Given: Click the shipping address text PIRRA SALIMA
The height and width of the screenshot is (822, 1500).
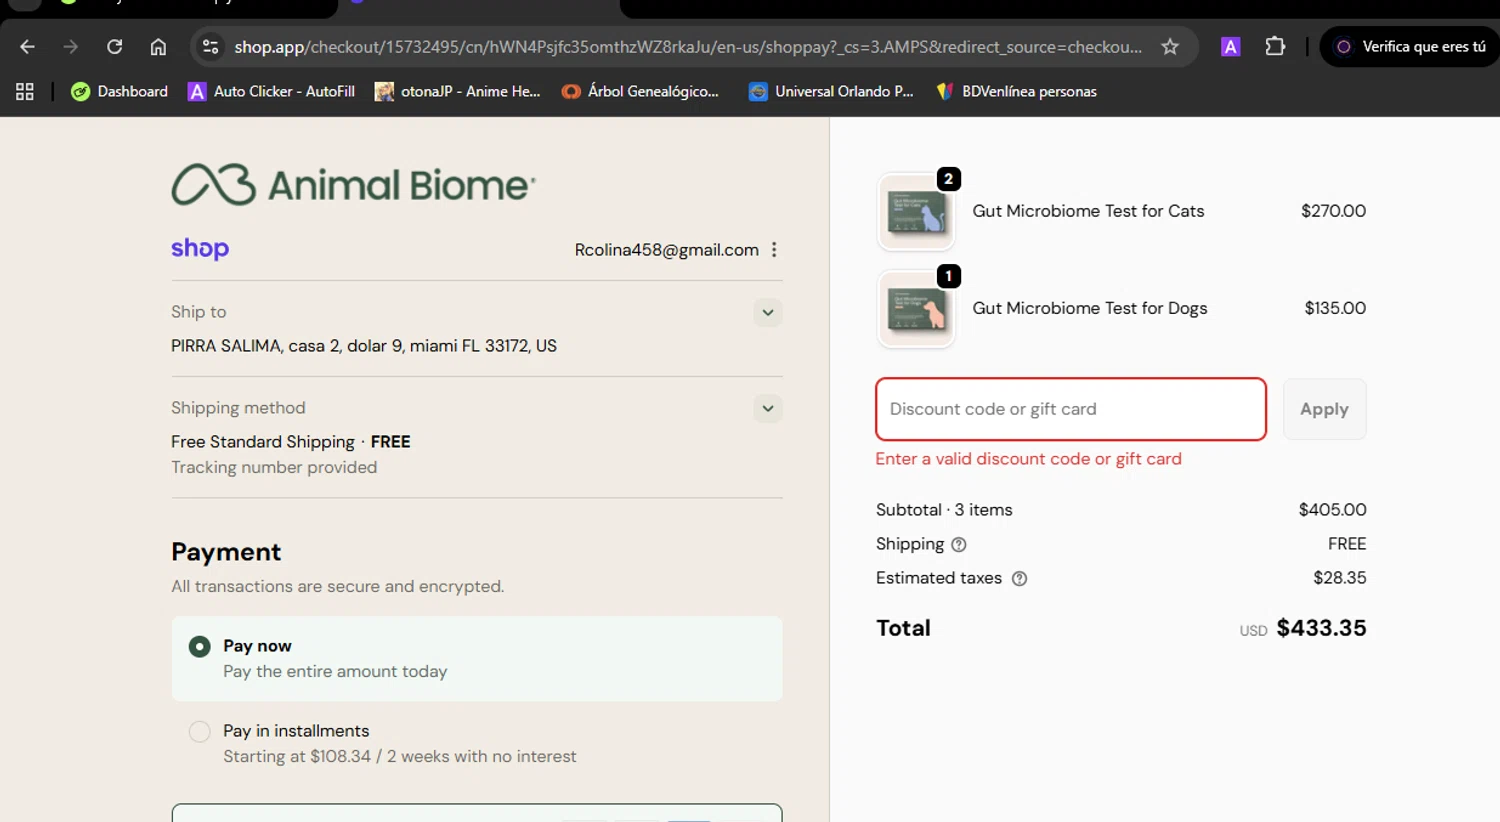Looking at the screenshot, I should [364, 346].
